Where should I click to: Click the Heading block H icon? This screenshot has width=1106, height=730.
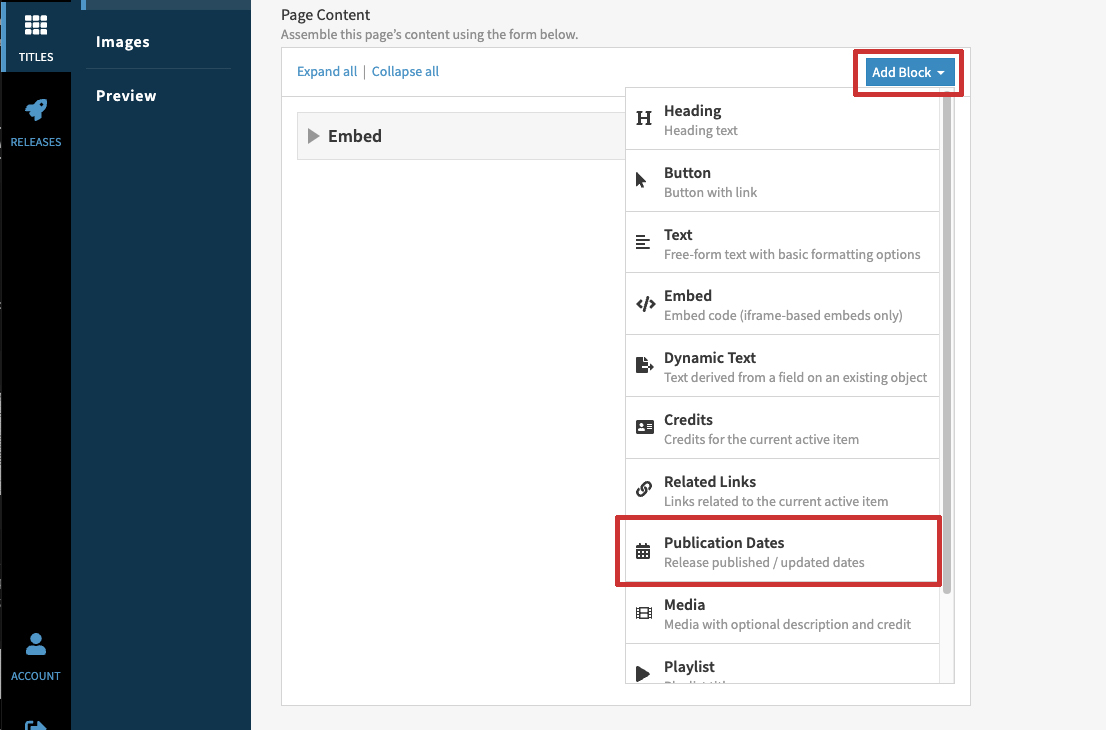tap(644, 119)
